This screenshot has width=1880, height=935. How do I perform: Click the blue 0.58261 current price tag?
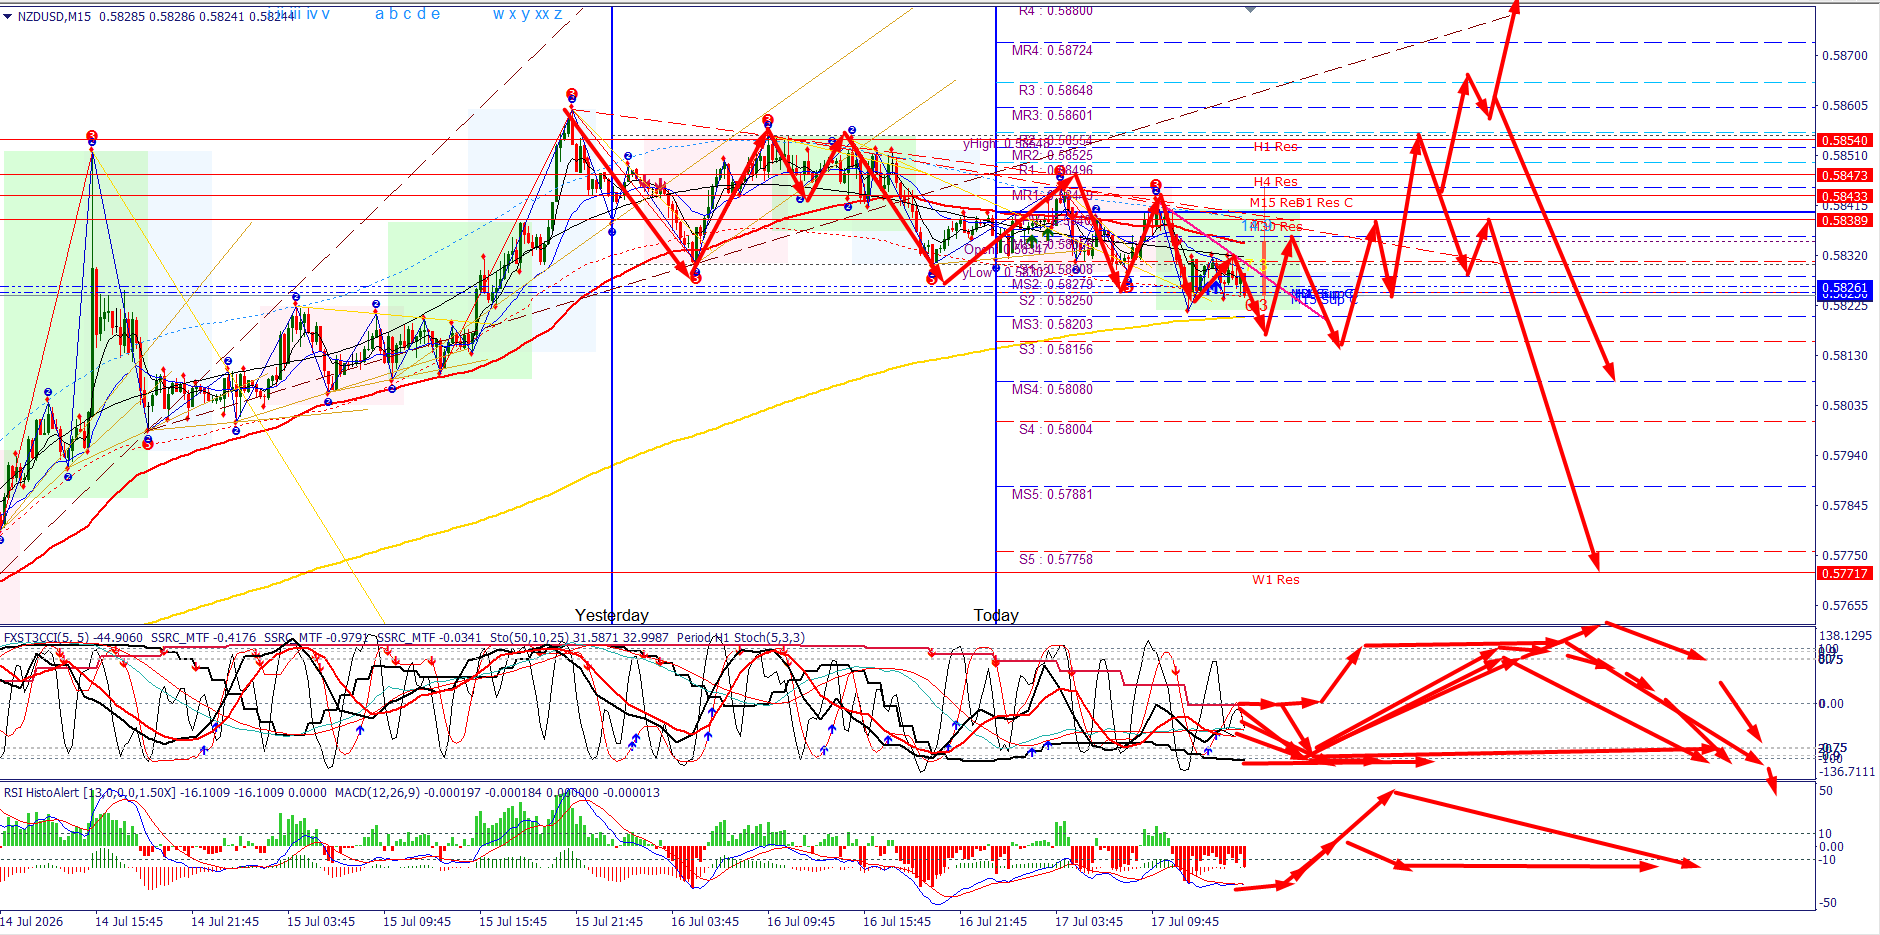1844,288
